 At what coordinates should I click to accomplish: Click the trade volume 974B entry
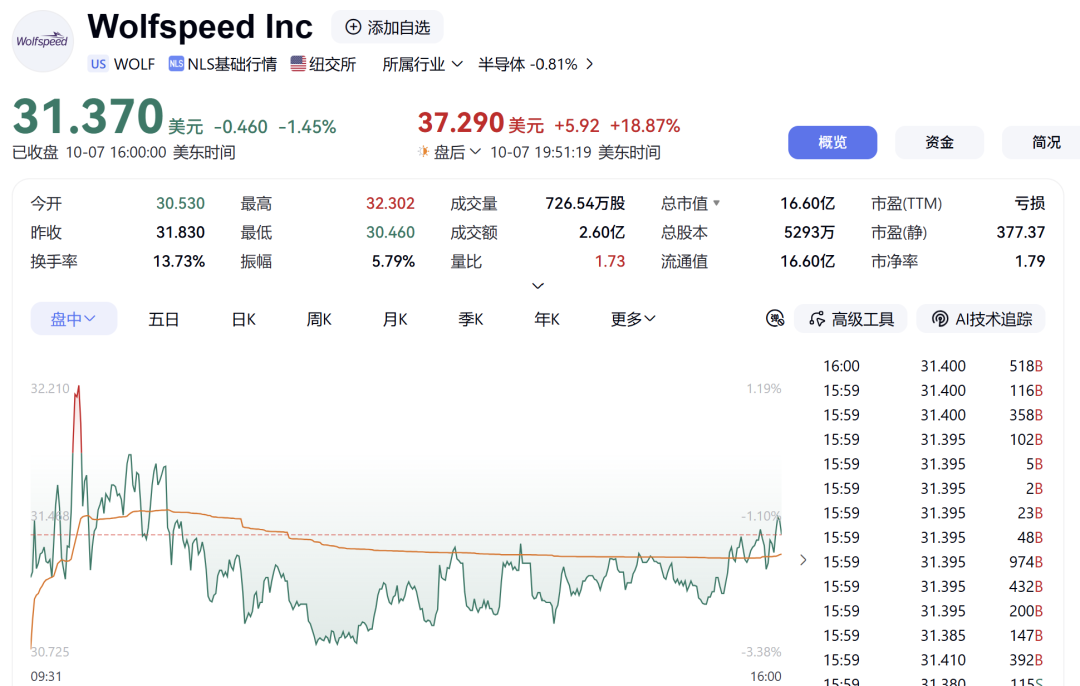(1026, 562)
